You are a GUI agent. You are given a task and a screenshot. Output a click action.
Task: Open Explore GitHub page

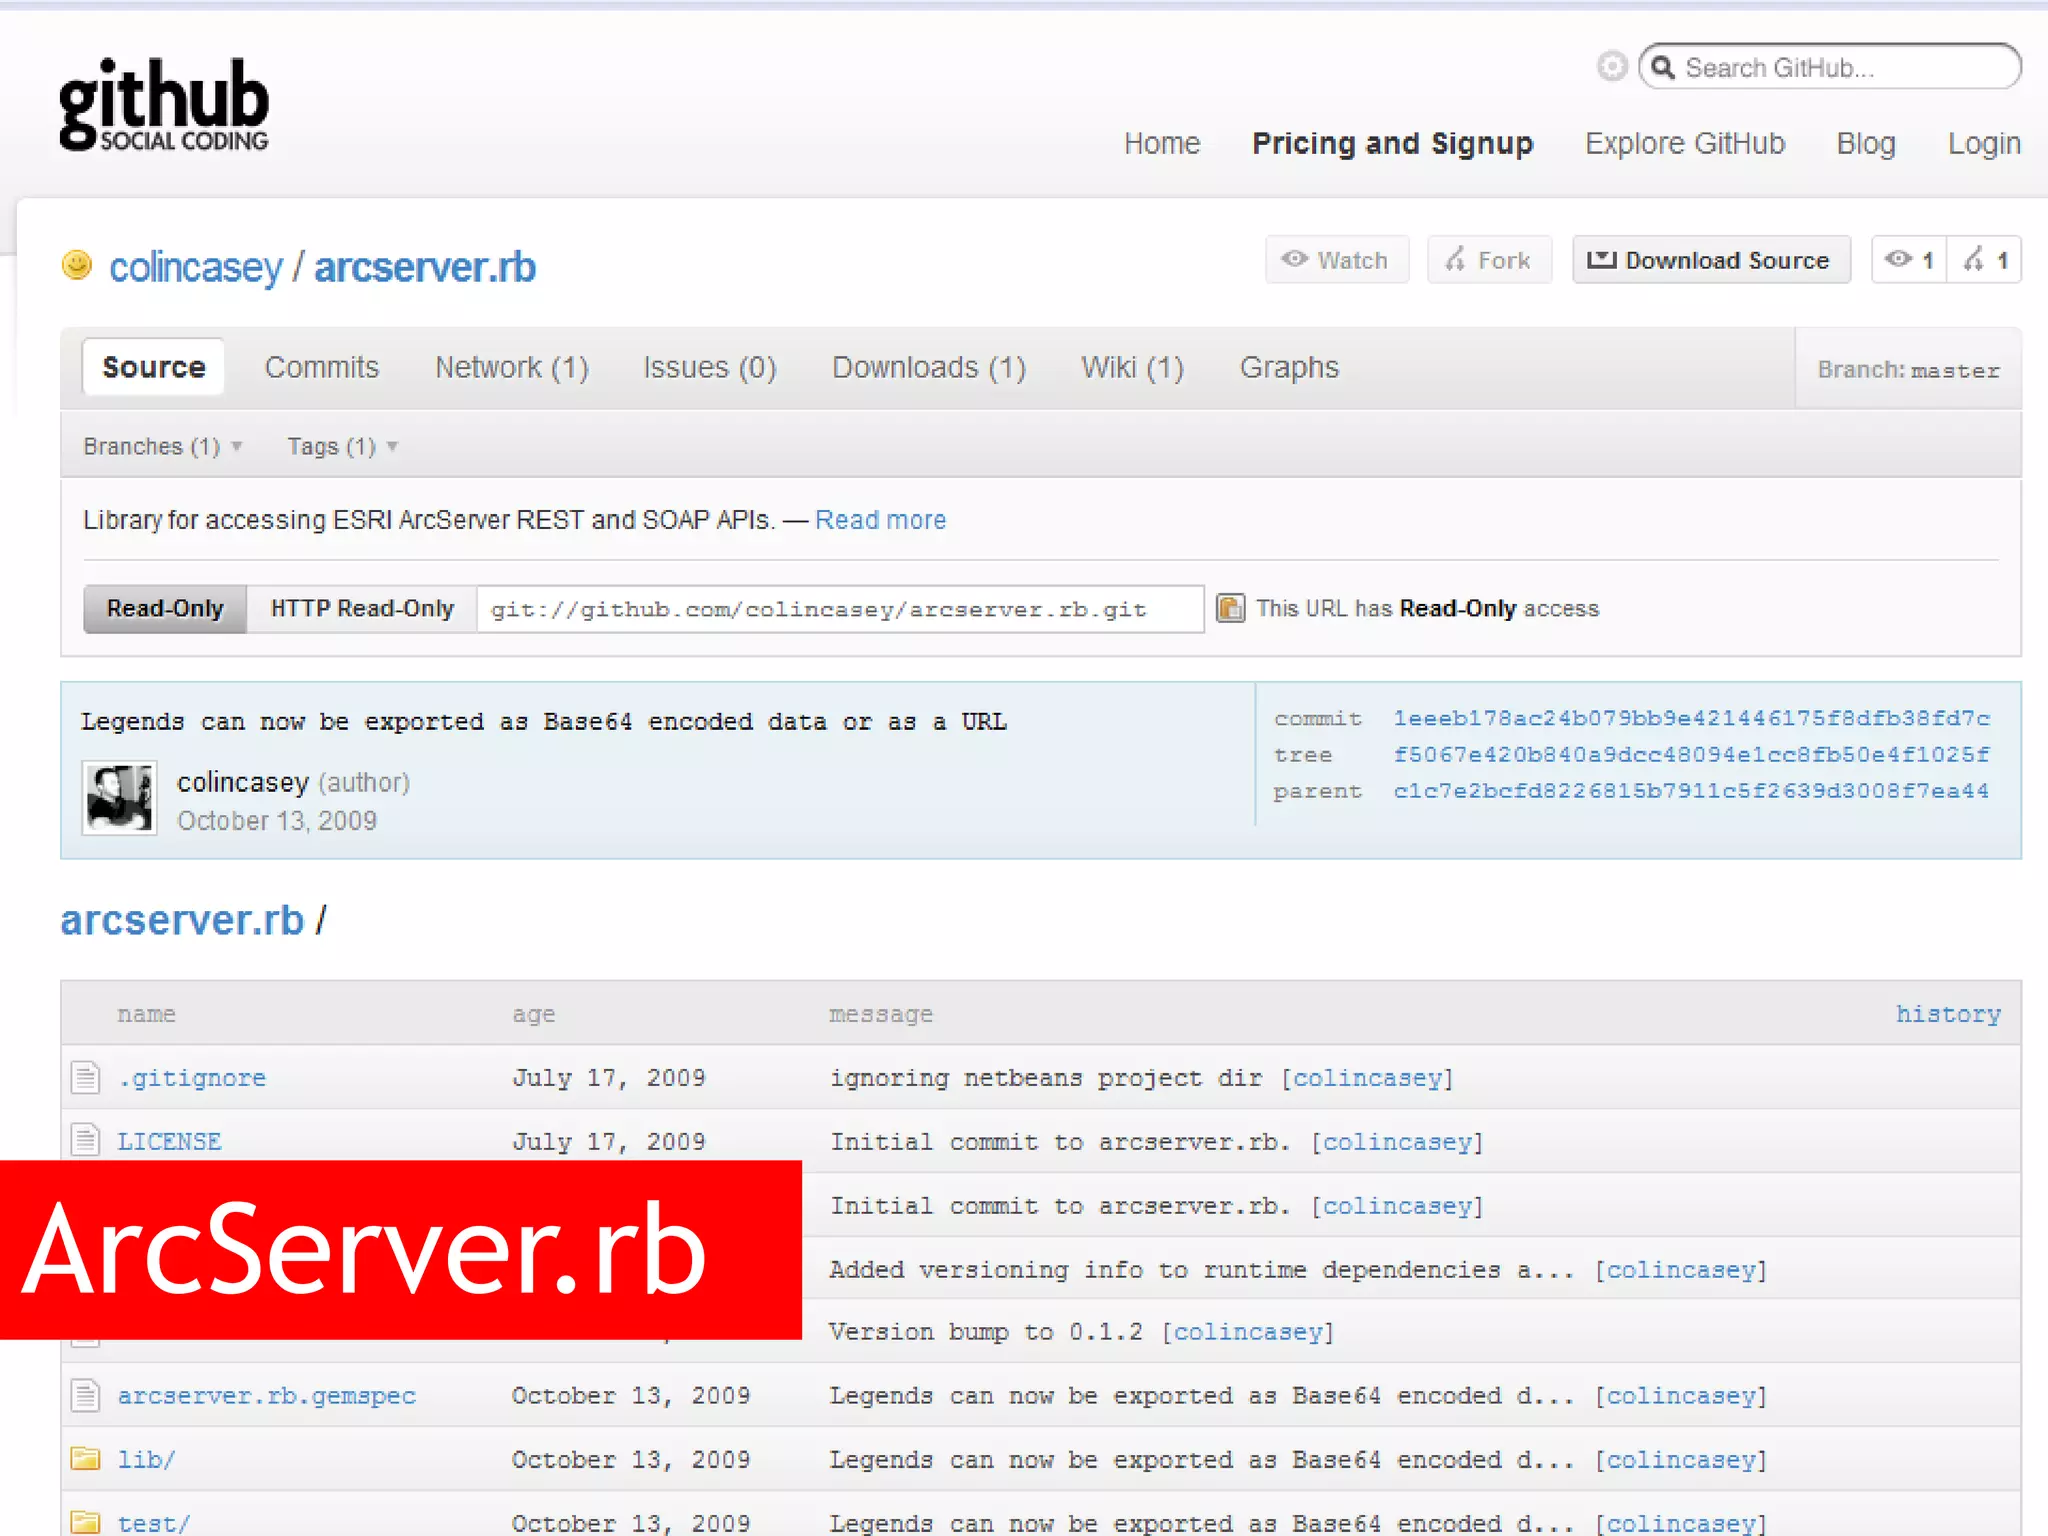tap(1685, 143)
